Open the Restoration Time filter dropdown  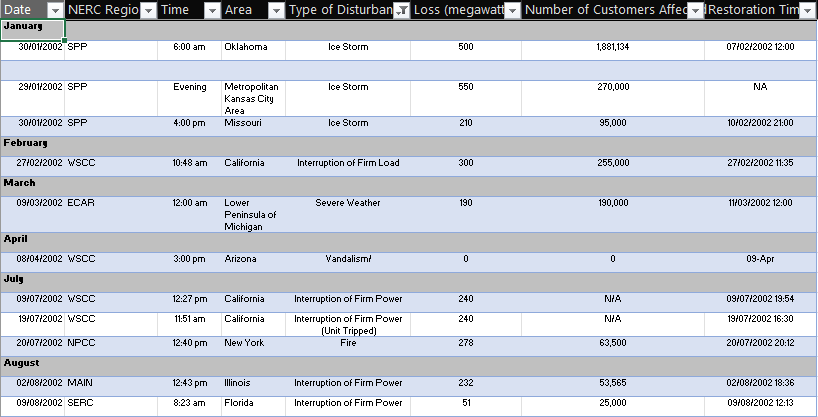point(807,10)
